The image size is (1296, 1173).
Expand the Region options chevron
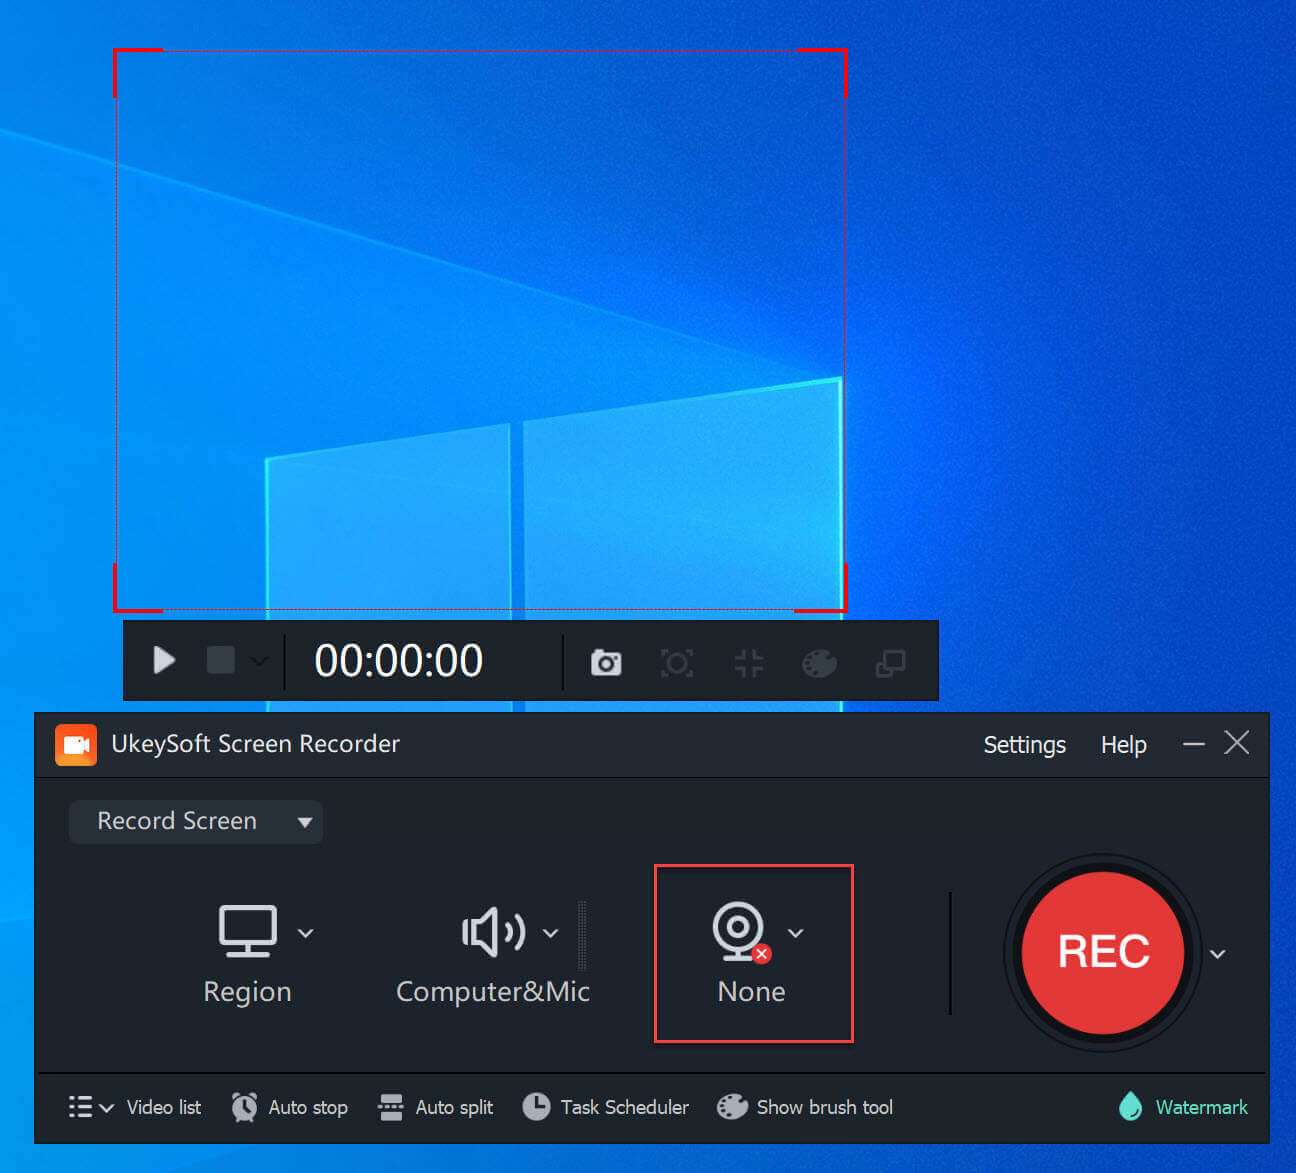click(306, 933)
